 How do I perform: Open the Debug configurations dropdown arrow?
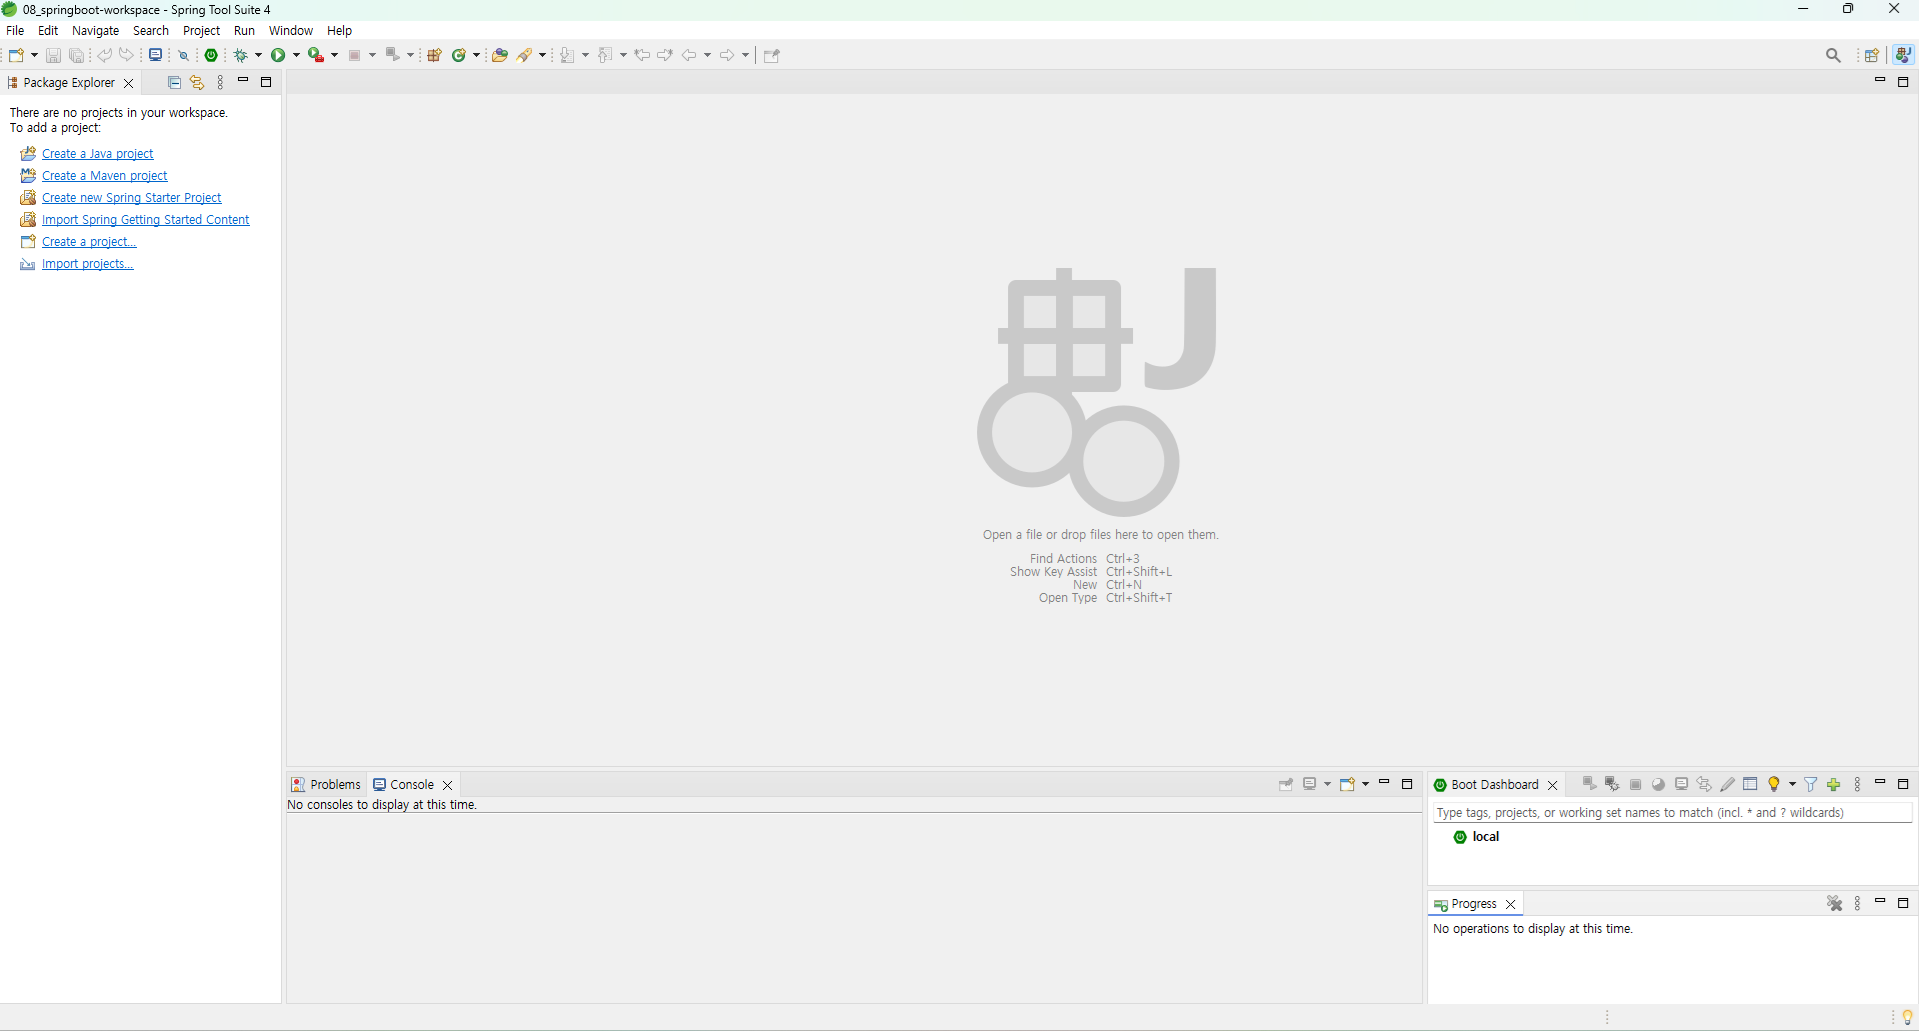(x=258, y=55)
